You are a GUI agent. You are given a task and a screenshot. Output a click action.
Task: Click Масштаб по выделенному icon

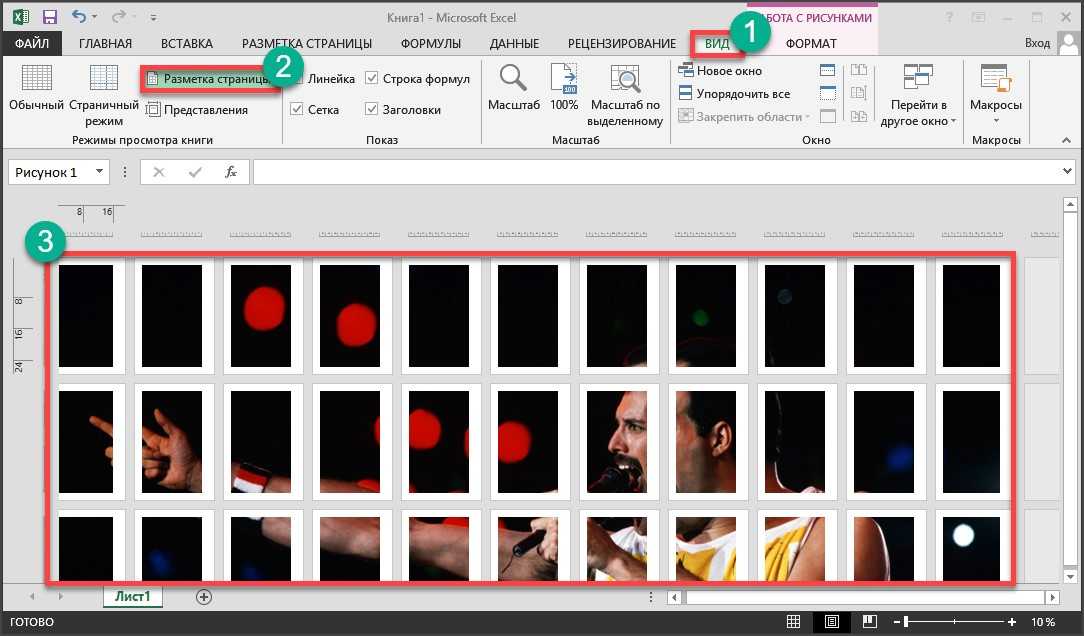tap(626, 78)
